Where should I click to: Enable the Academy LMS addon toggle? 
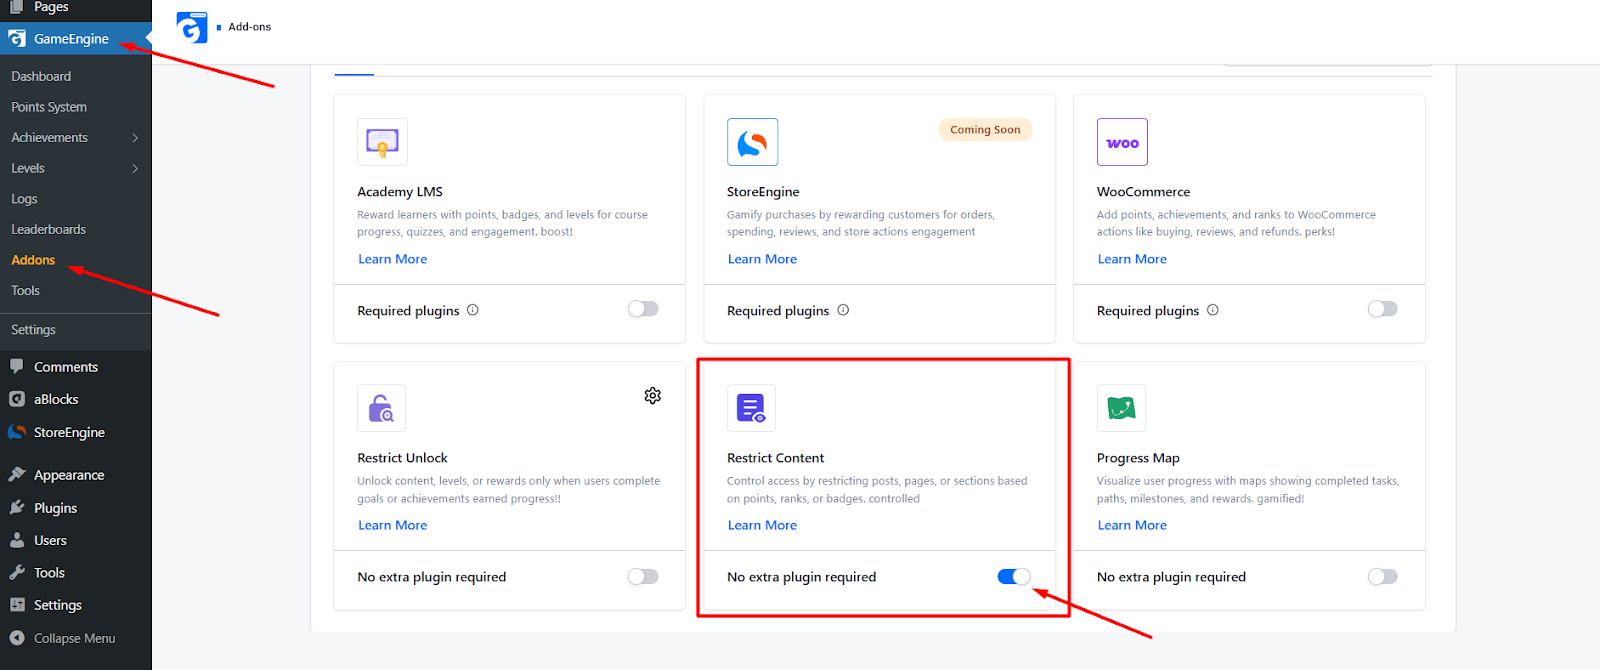(643, 309)
